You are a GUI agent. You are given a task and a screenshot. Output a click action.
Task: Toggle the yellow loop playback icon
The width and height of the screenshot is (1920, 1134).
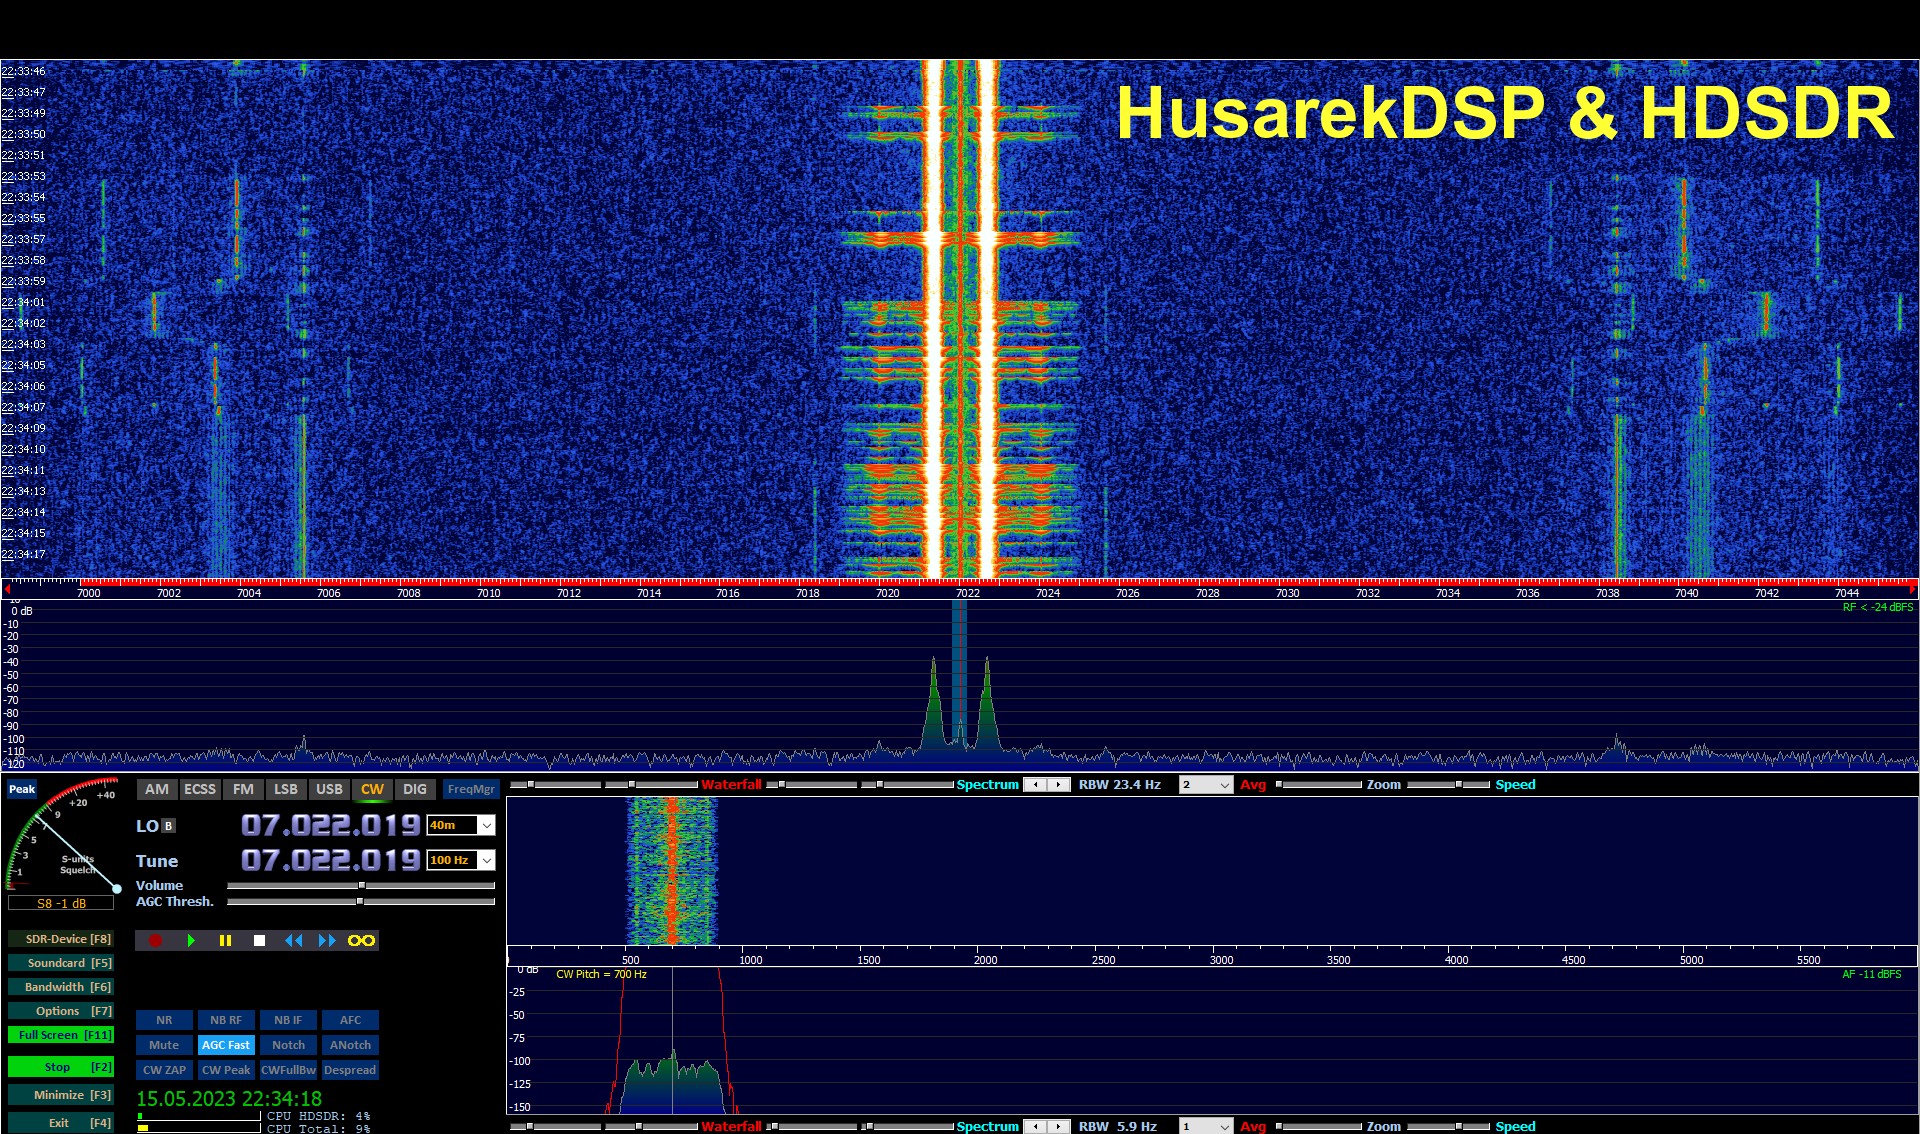[361, 940]
